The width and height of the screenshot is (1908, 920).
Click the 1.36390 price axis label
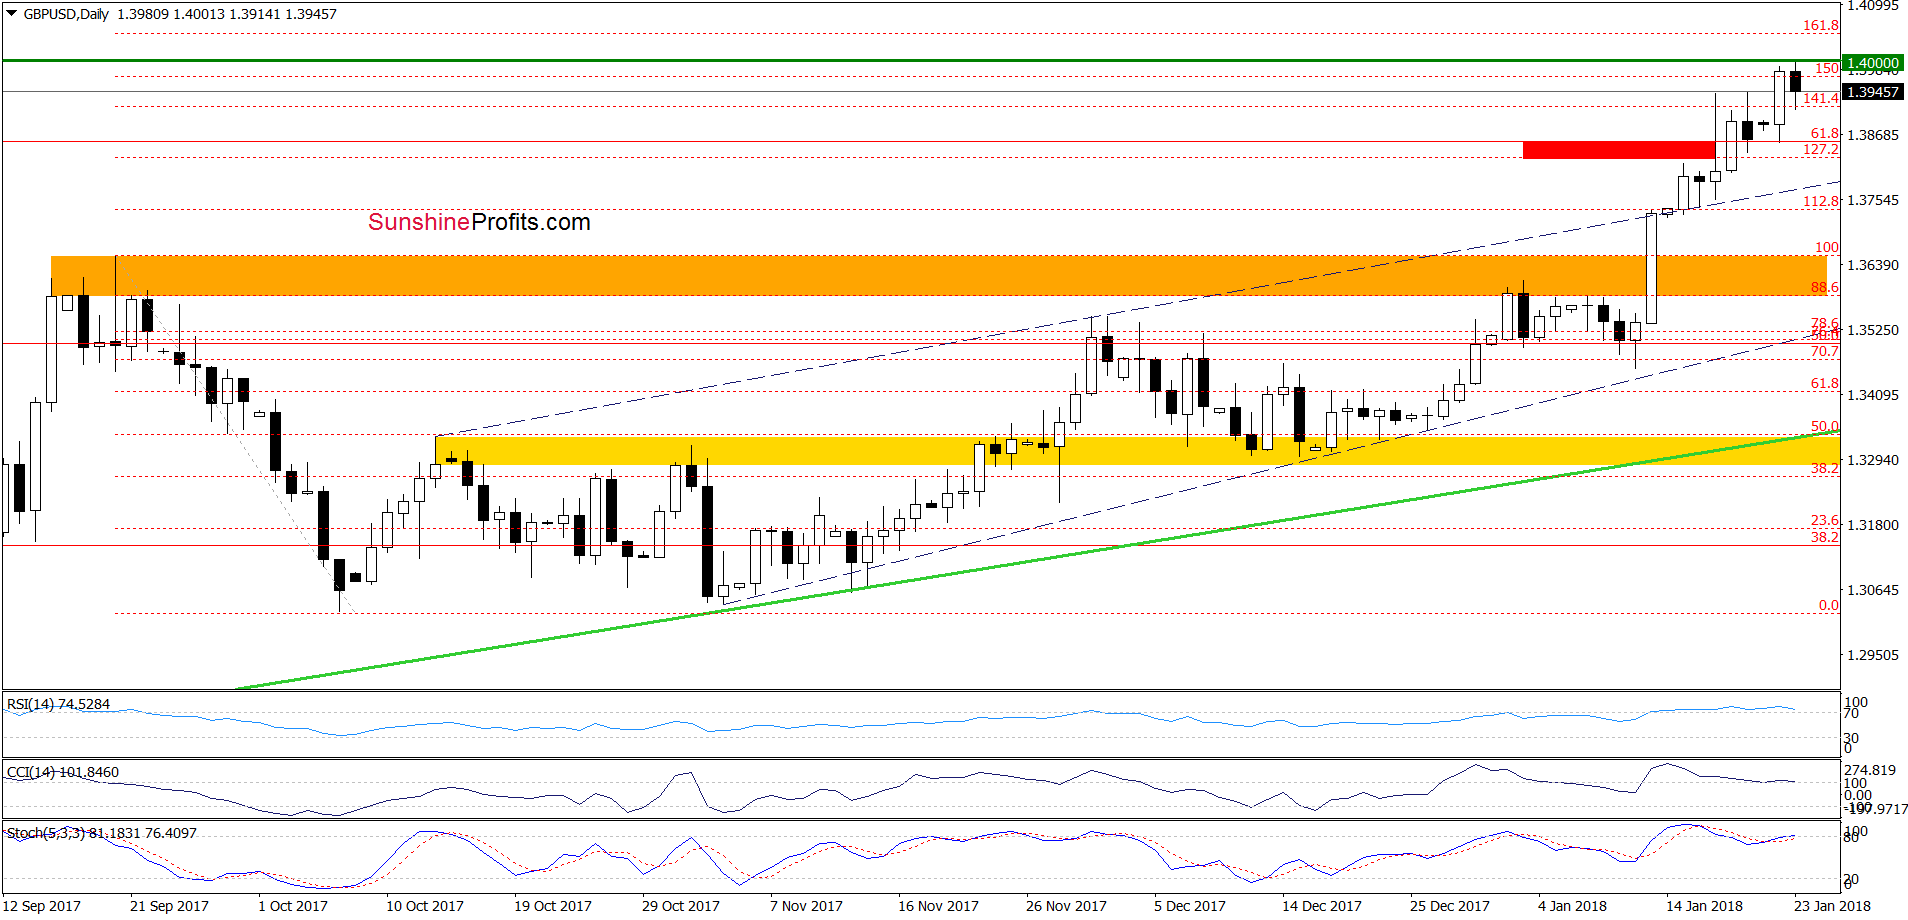coord(1872,265)
